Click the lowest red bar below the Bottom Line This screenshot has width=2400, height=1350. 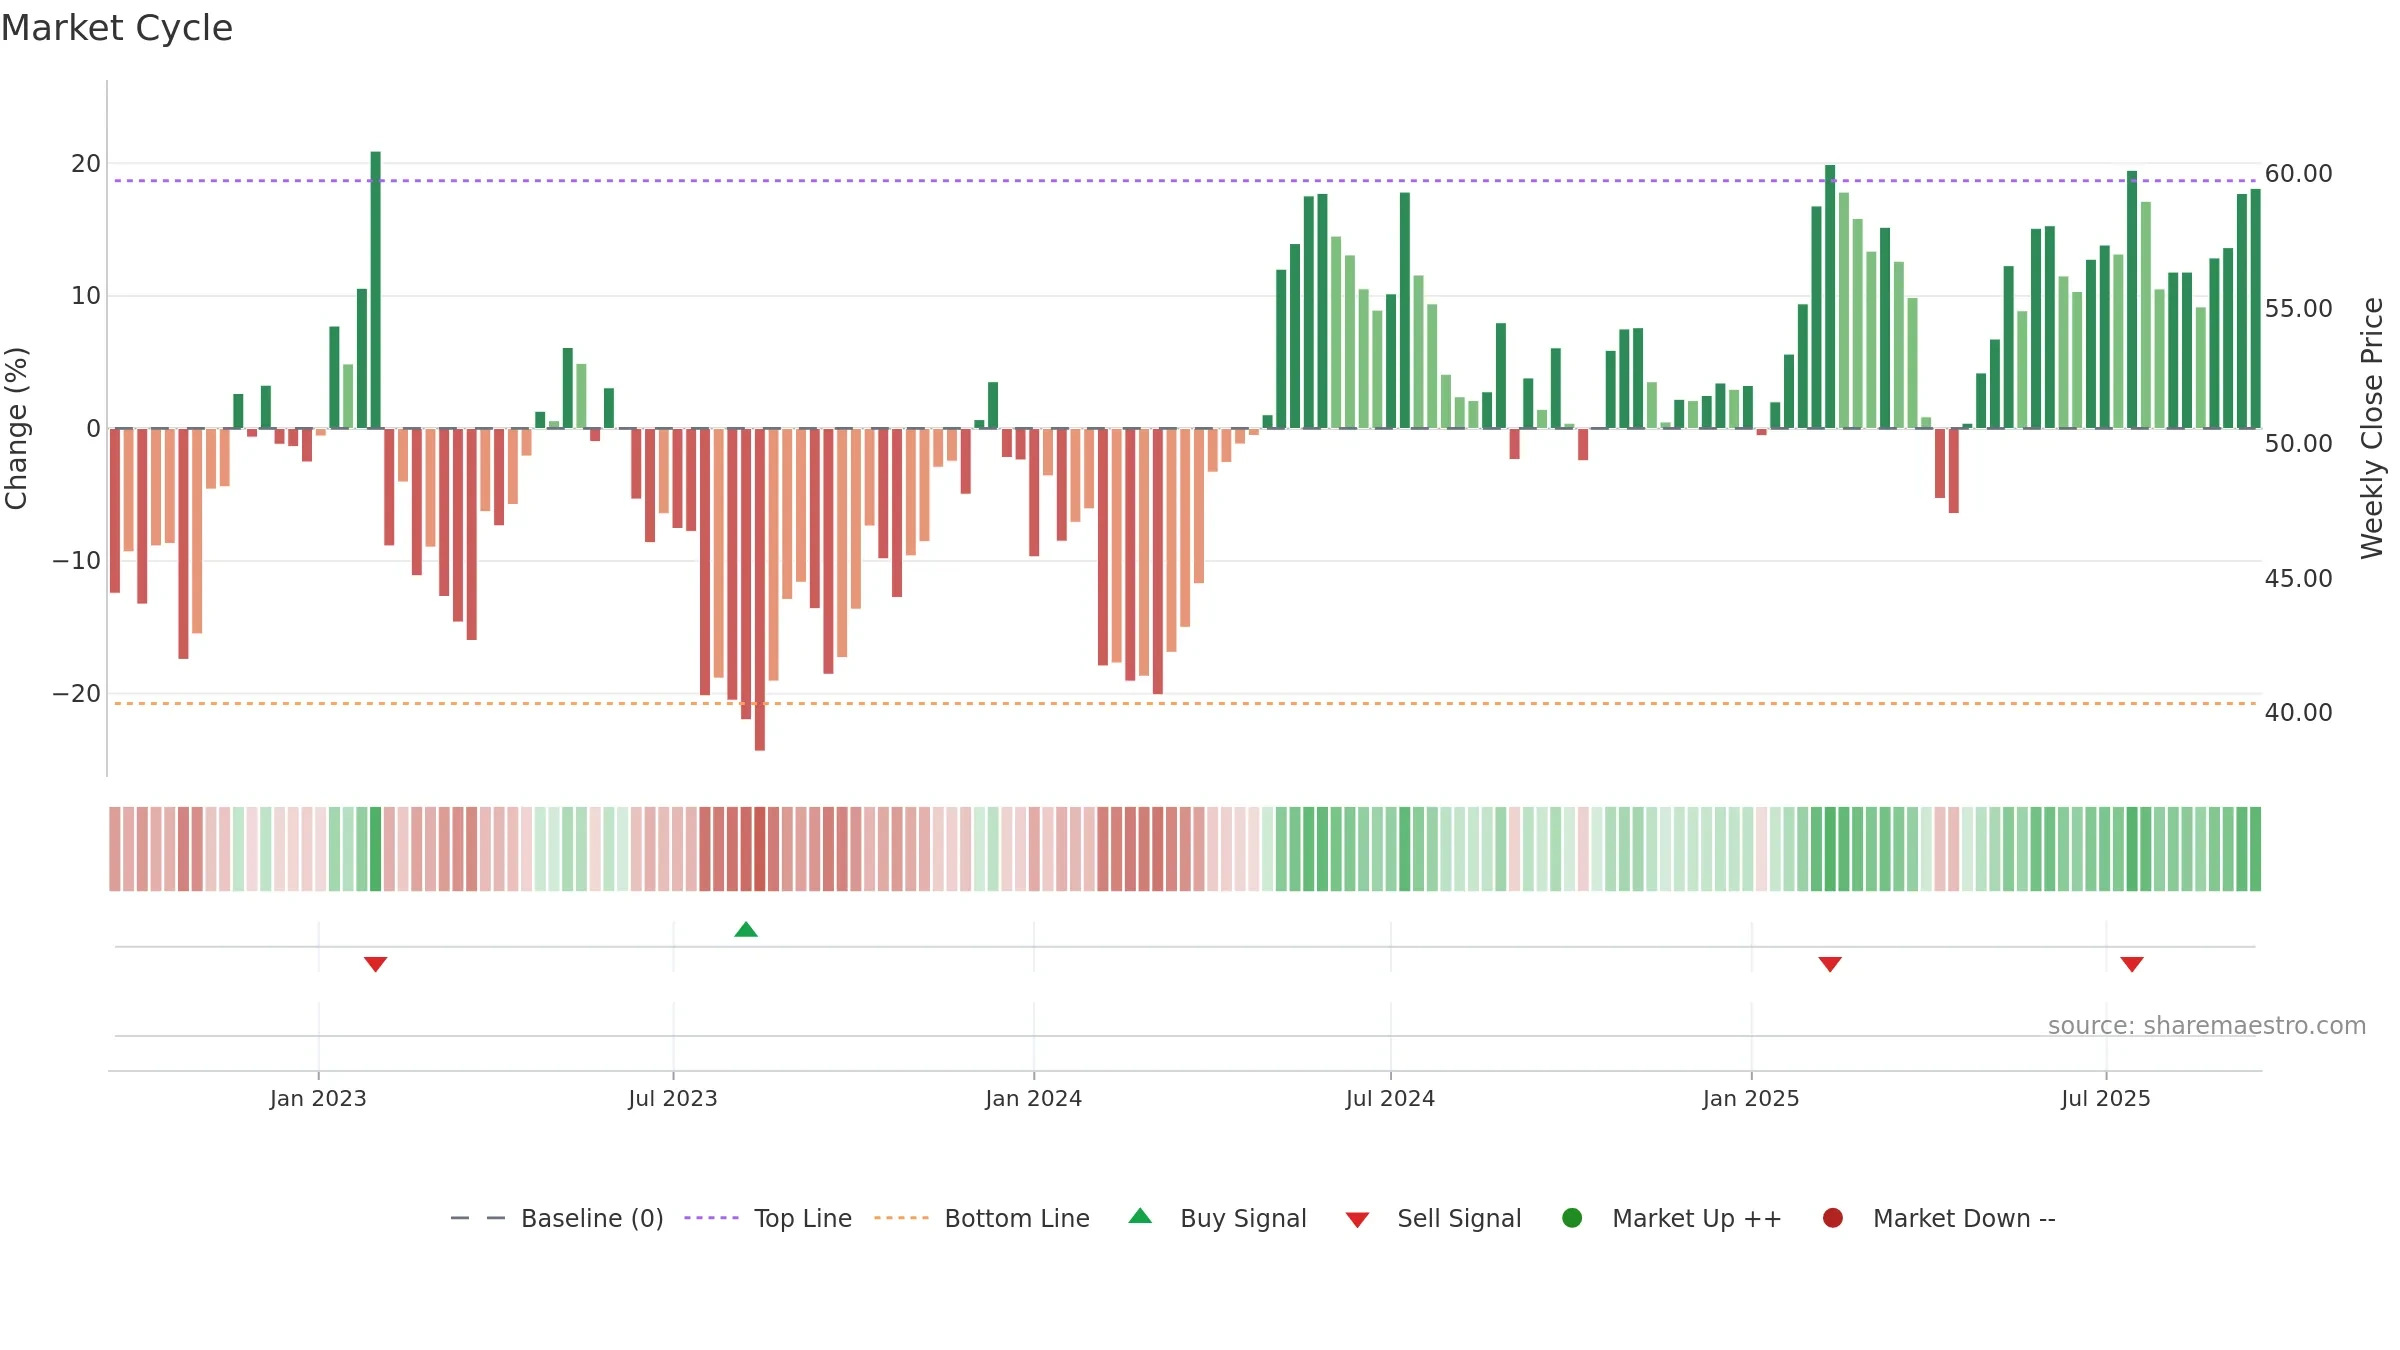[760, 589]
